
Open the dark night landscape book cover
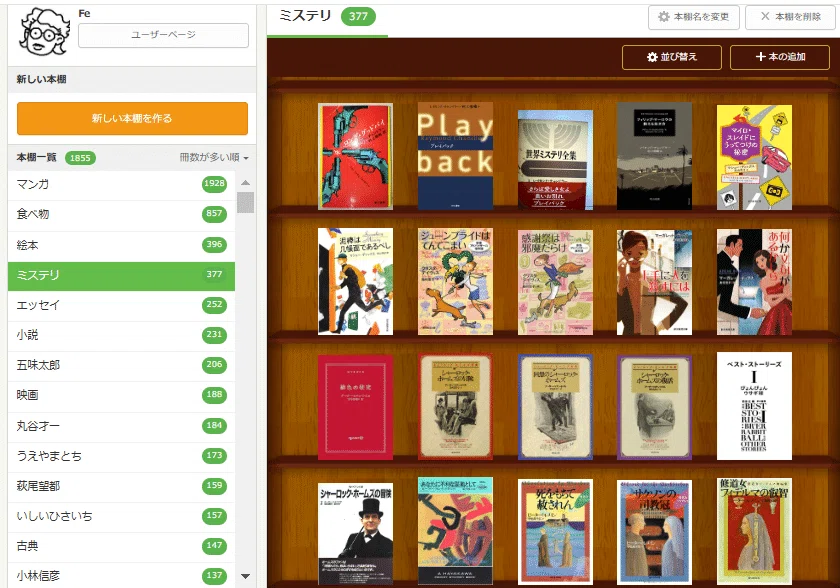654,156
